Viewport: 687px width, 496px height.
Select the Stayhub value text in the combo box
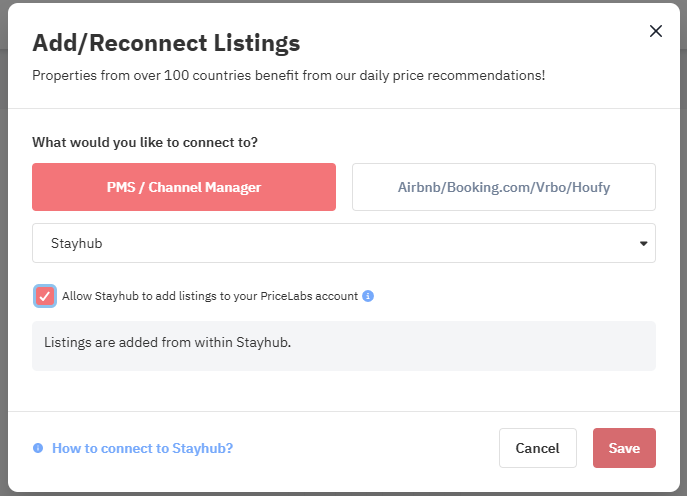tap(77, 243)
